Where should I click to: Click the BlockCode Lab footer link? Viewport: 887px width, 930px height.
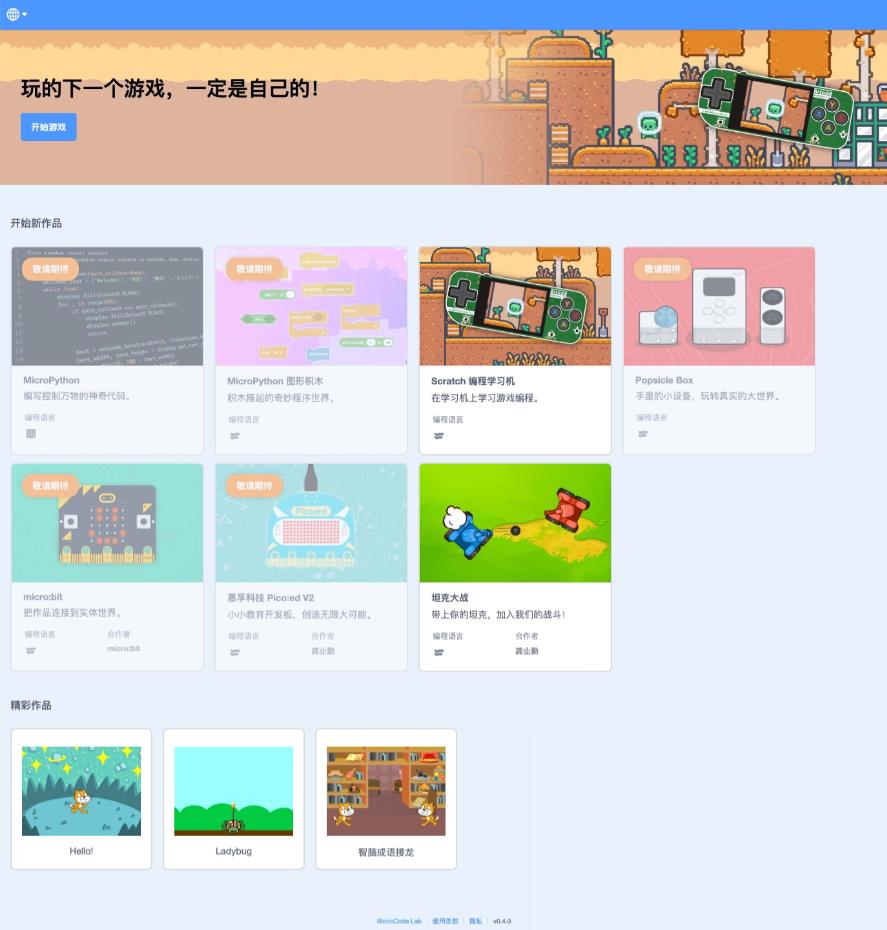(x=399, y=921)
